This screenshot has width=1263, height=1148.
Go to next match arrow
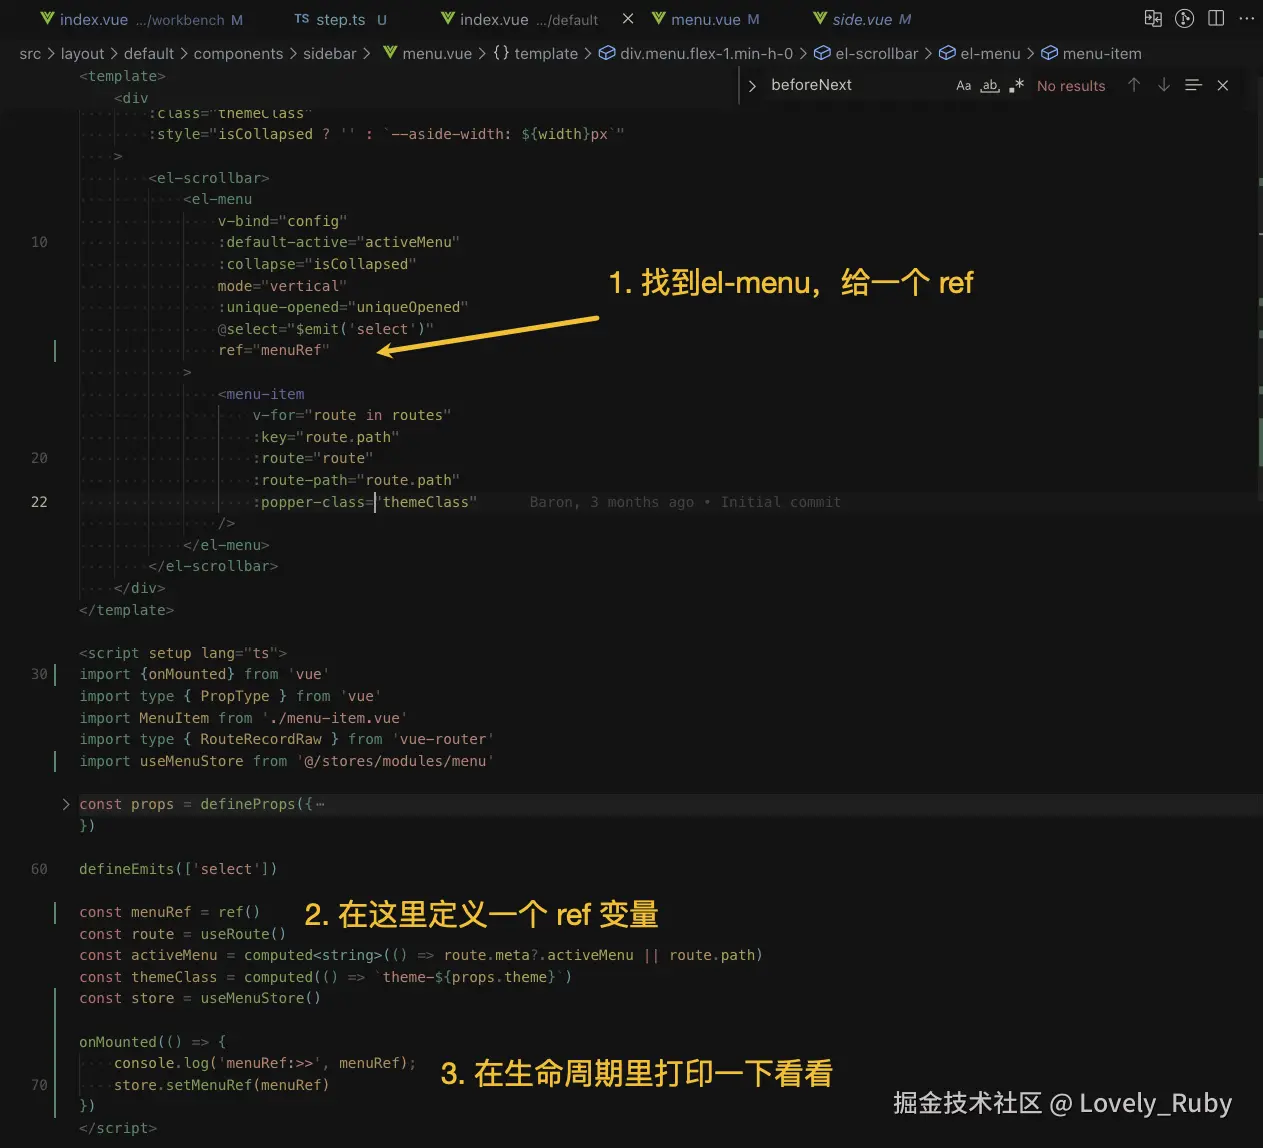pos(1164,86)
